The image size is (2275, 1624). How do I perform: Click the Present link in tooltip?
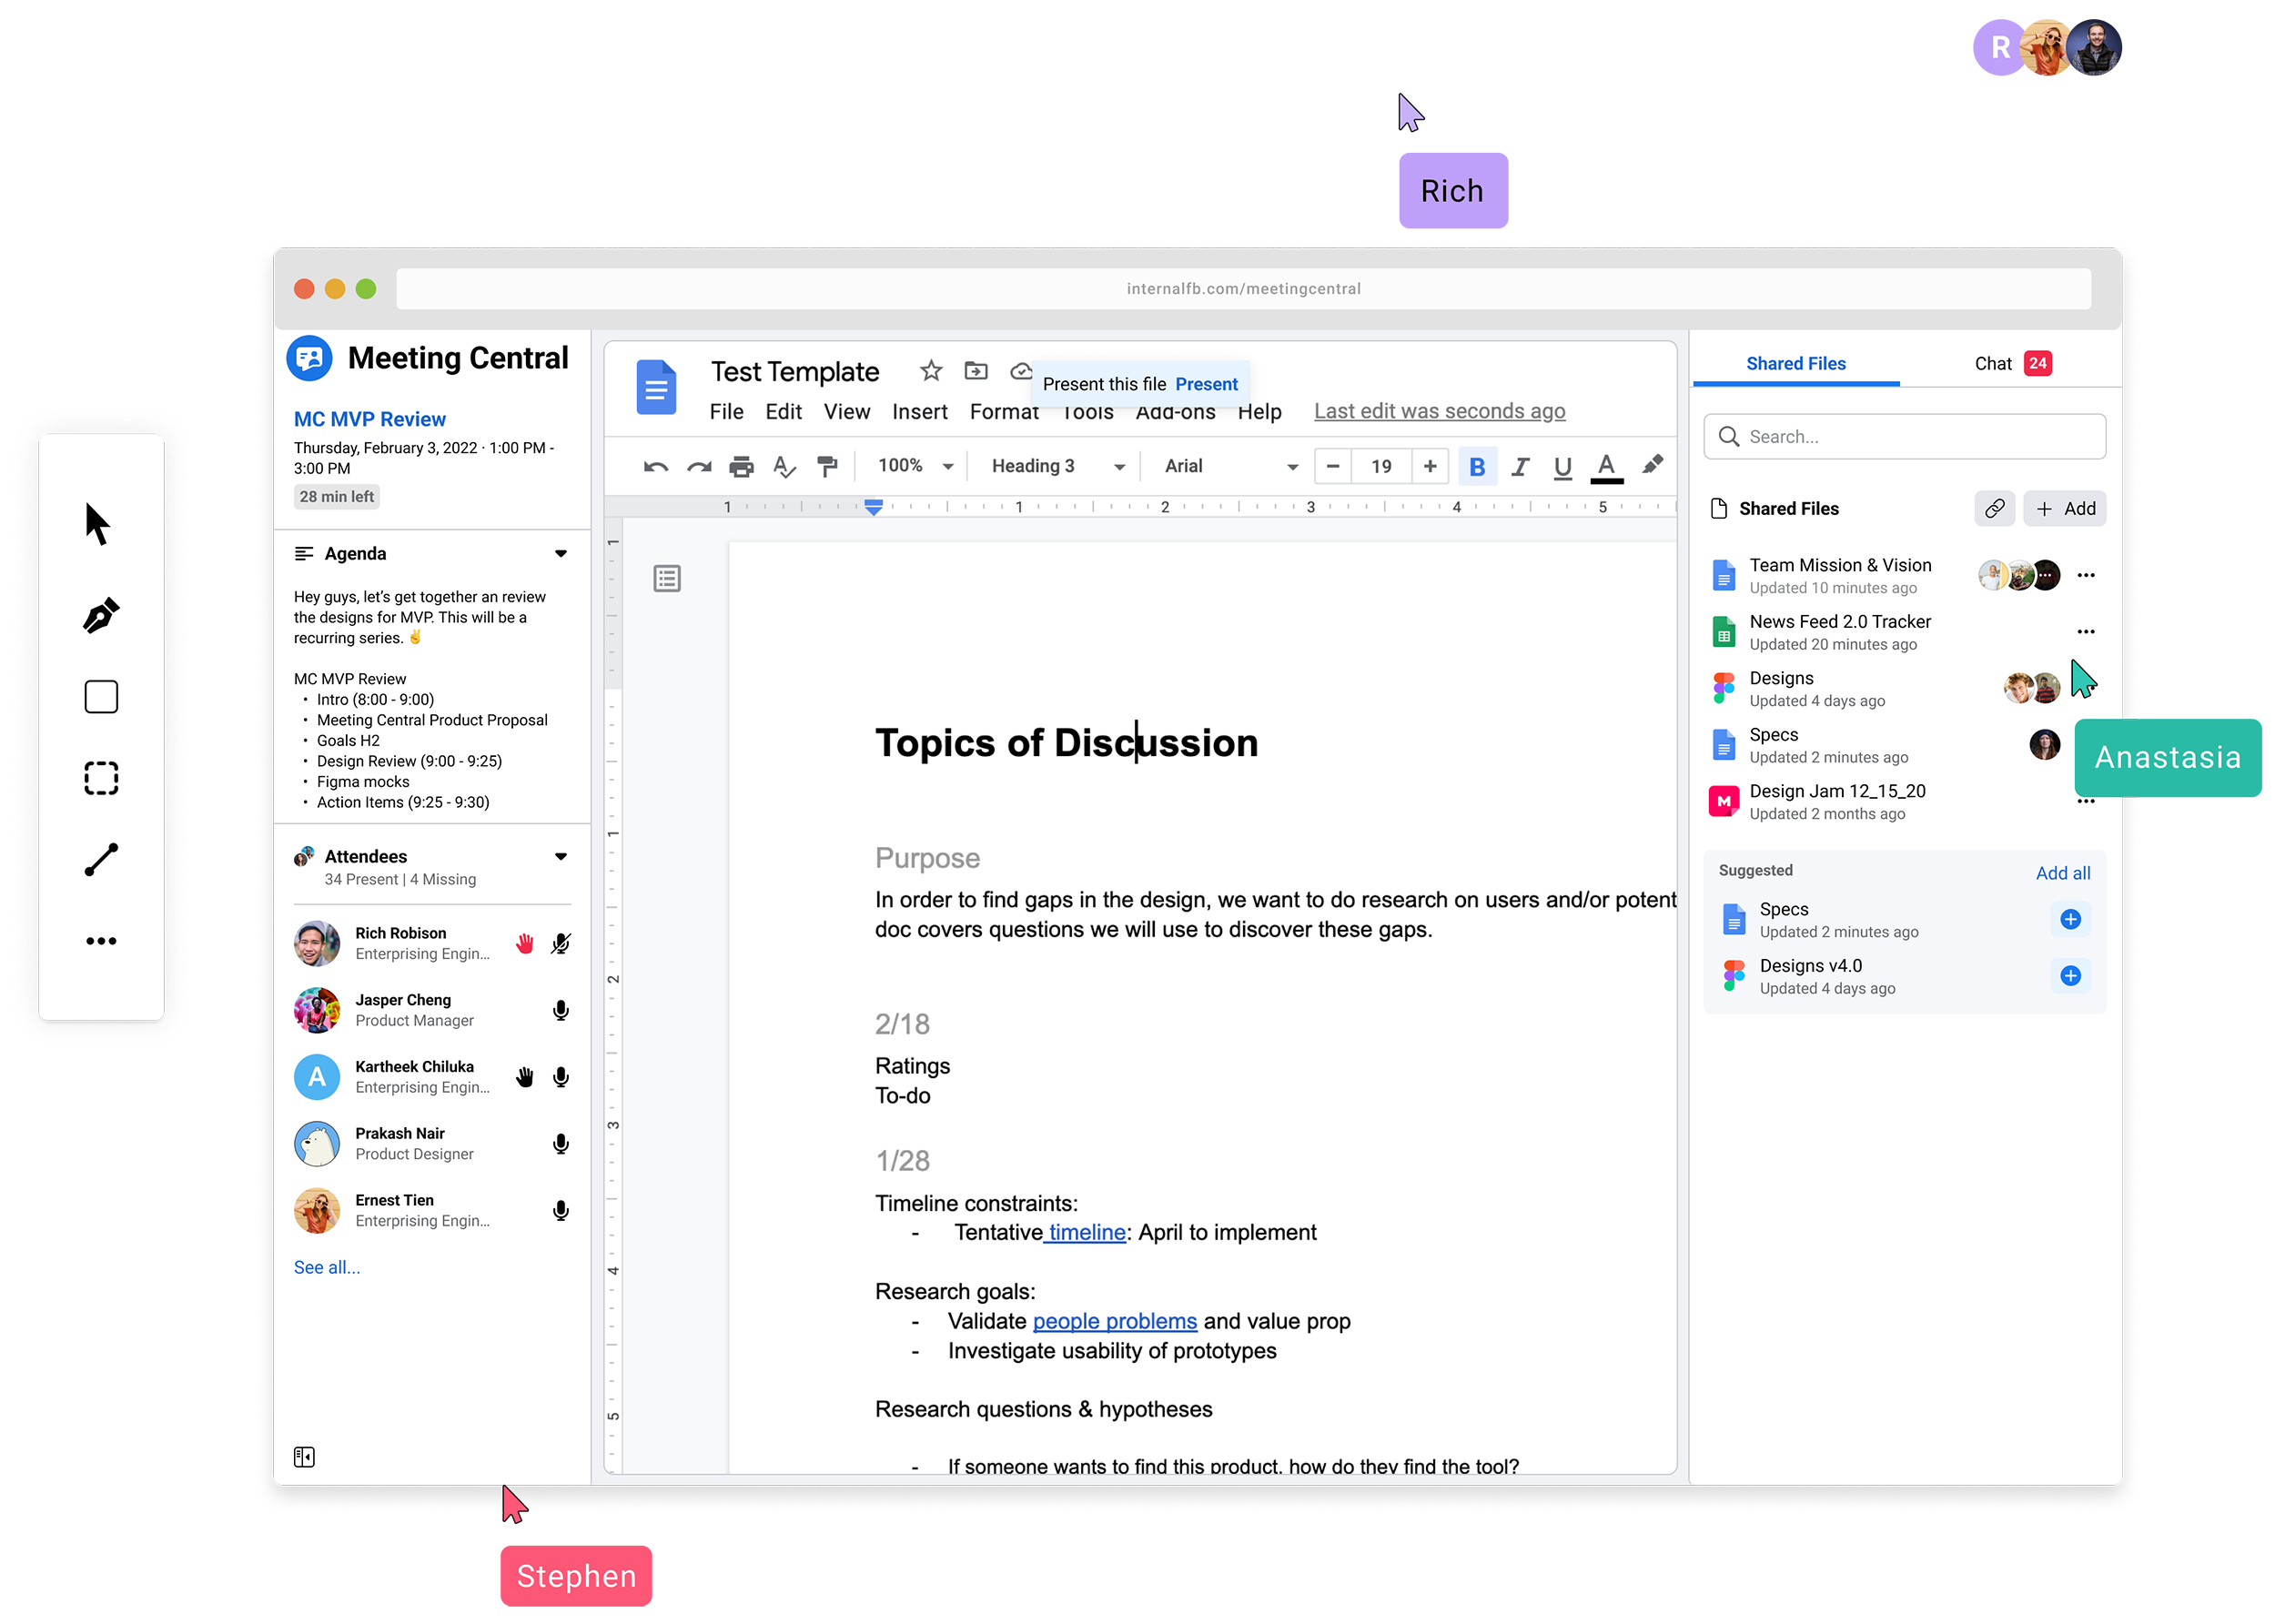[x=1206, y=384]
